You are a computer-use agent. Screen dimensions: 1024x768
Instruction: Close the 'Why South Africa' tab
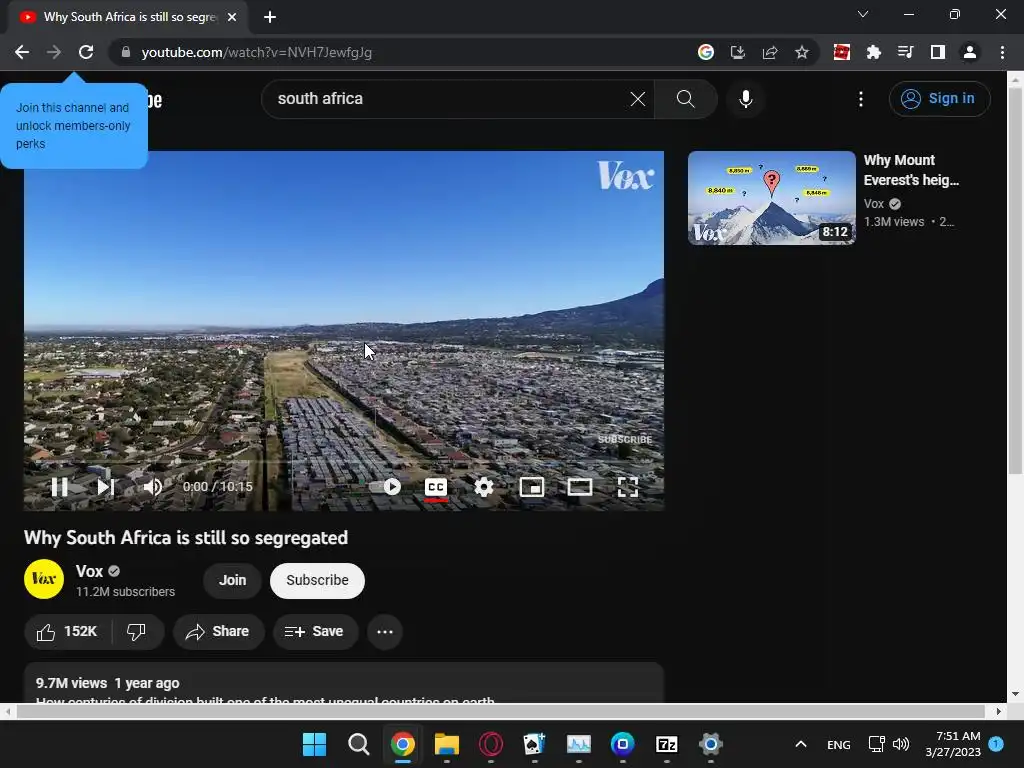tap(232, 17)
